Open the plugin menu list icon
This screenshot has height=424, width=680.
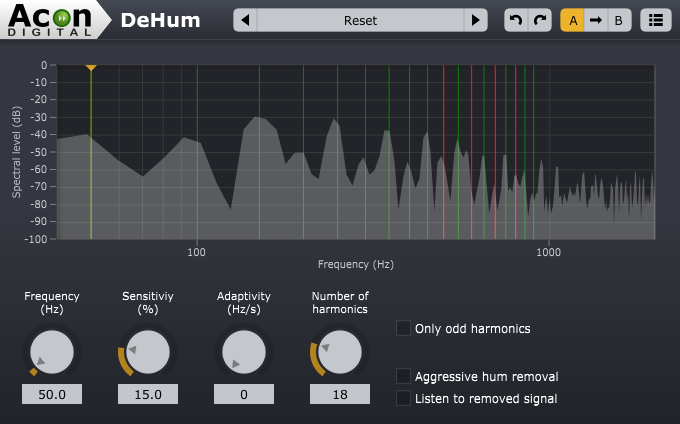tap(656, 20)
